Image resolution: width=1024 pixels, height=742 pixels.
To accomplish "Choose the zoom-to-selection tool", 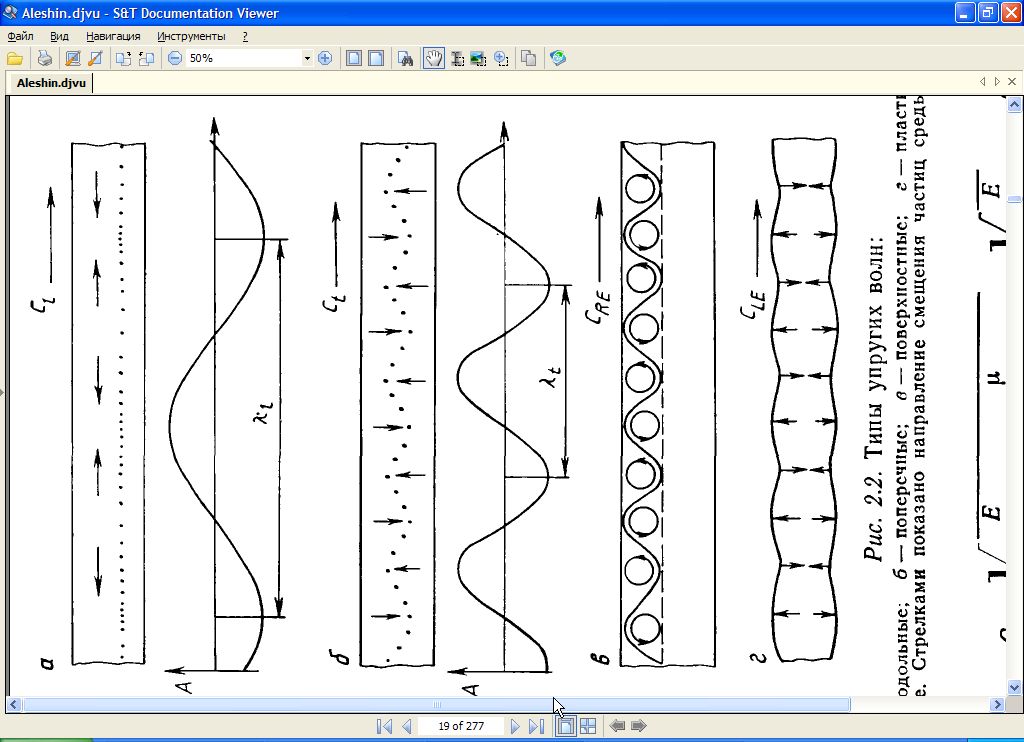I will 501,59.
